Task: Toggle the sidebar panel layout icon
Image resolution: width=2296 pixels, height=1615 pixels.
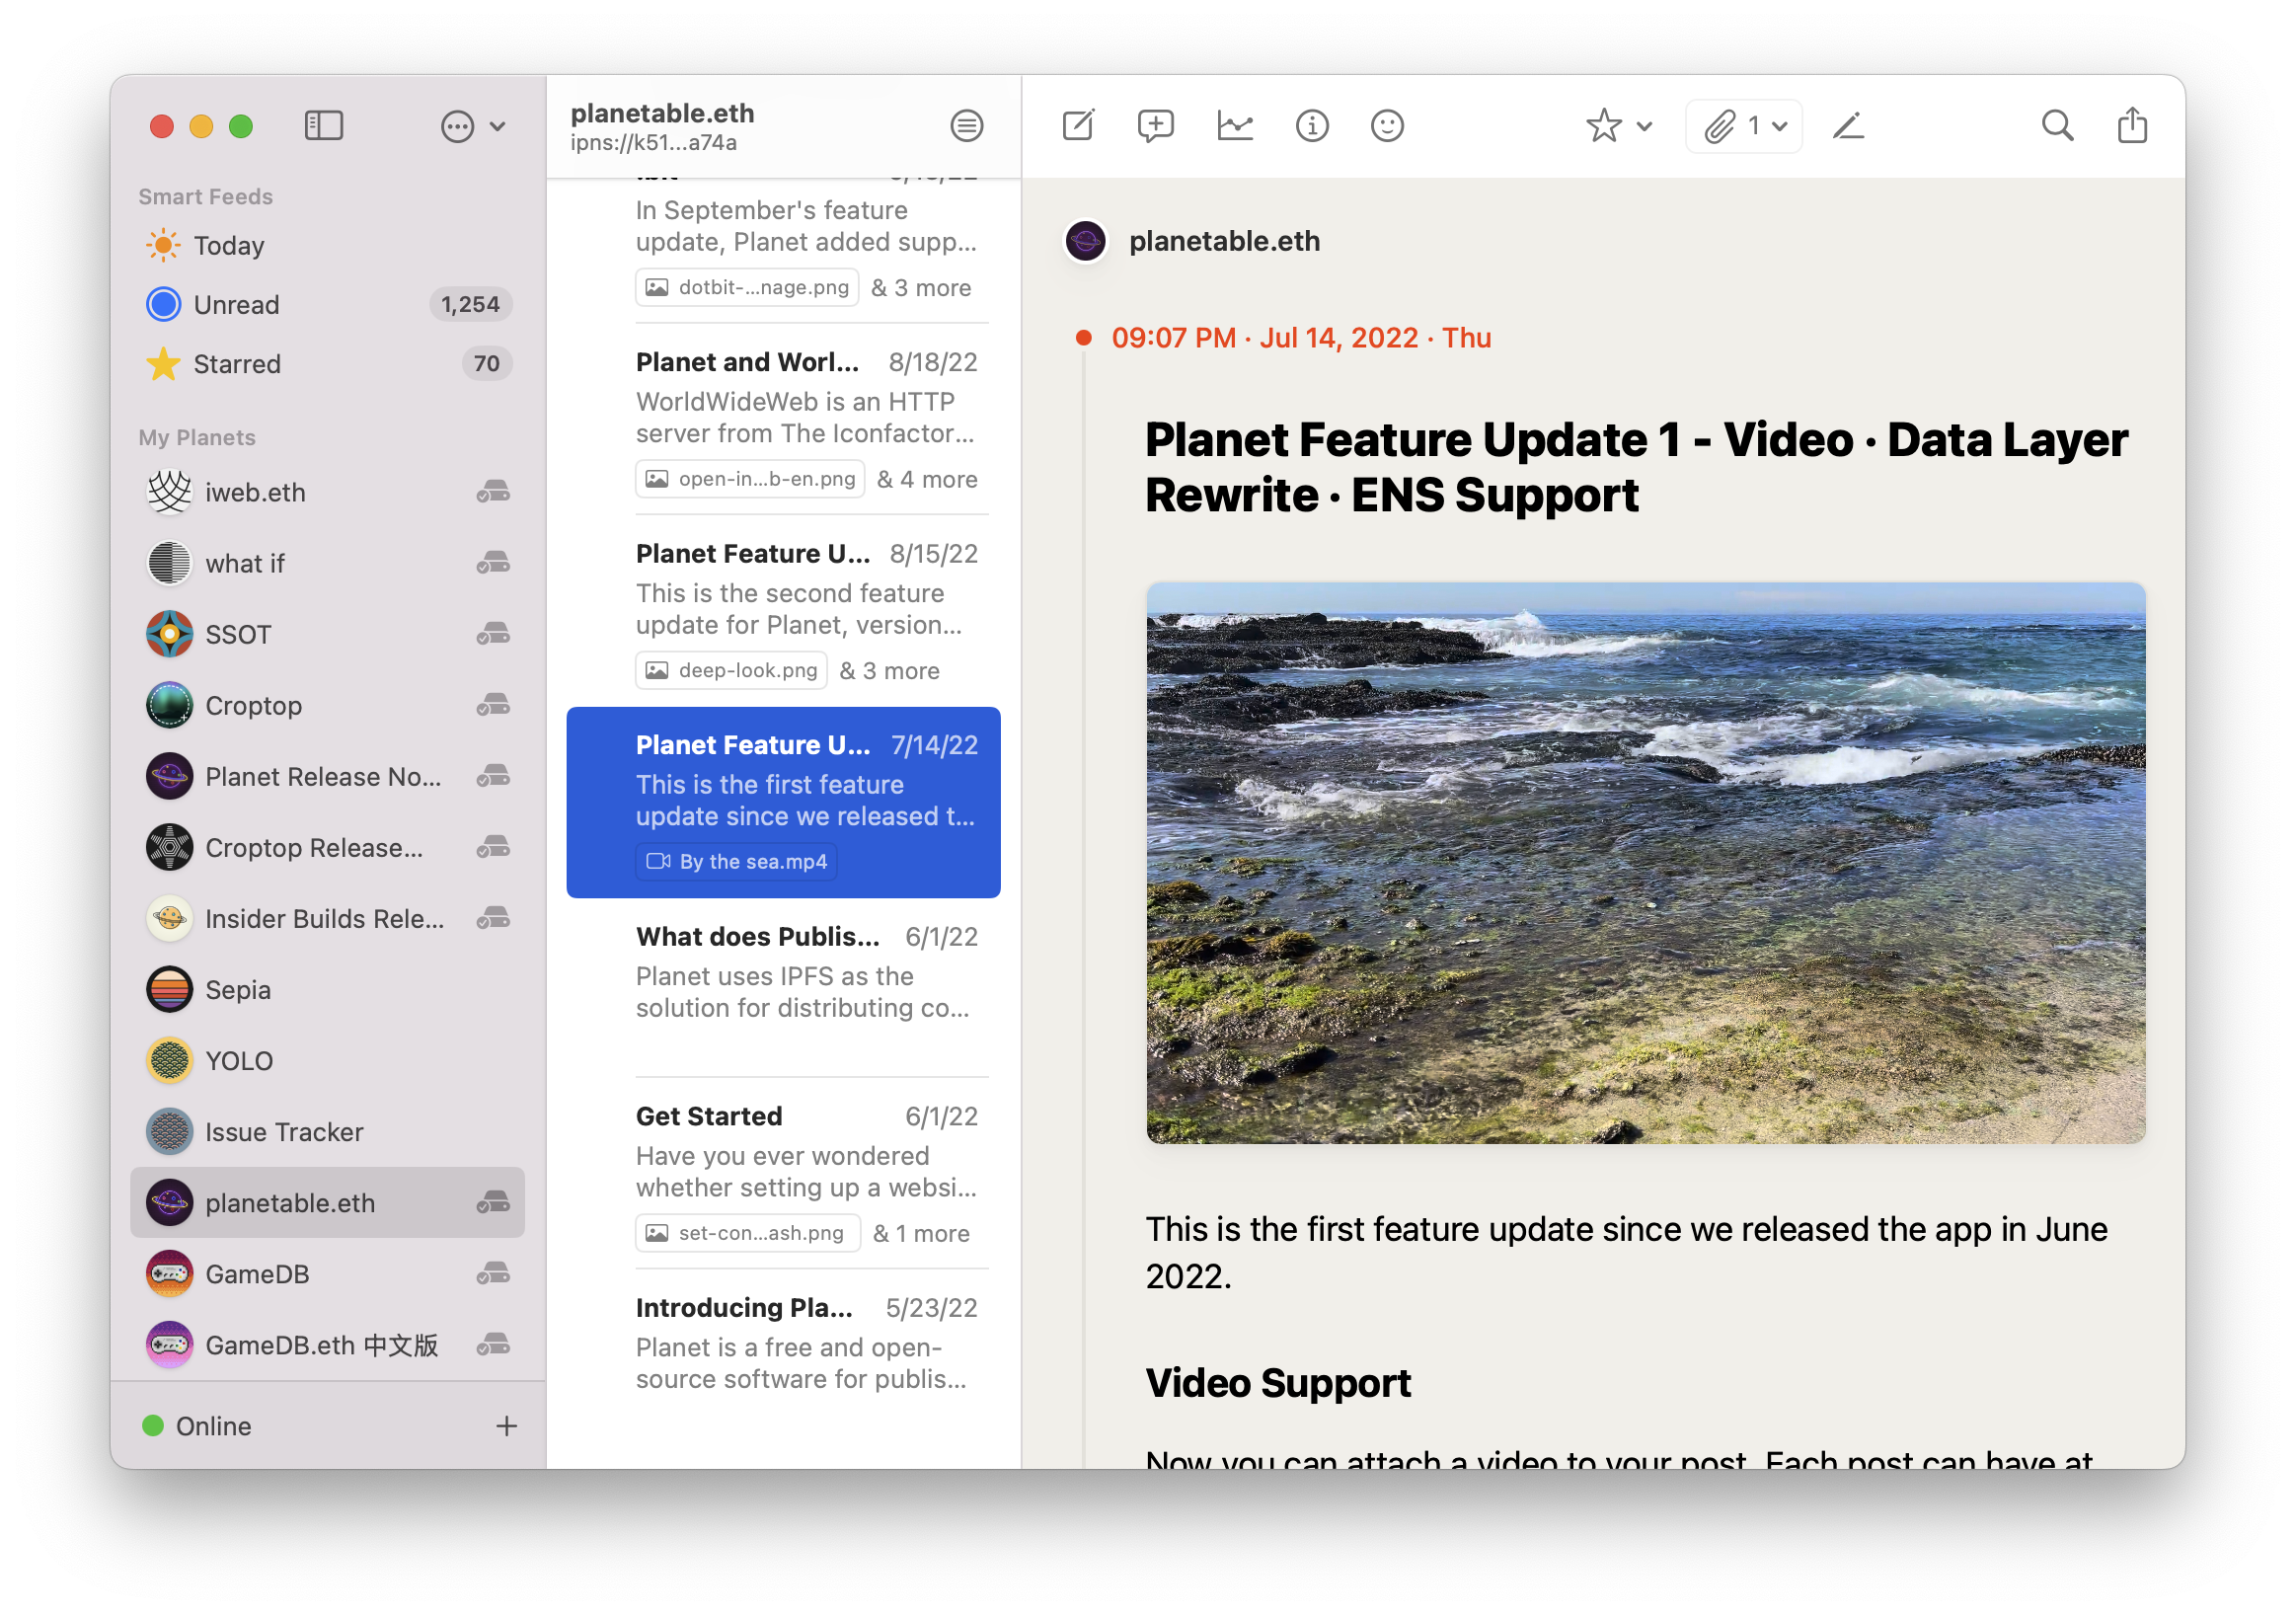Action: coord(320,125)
